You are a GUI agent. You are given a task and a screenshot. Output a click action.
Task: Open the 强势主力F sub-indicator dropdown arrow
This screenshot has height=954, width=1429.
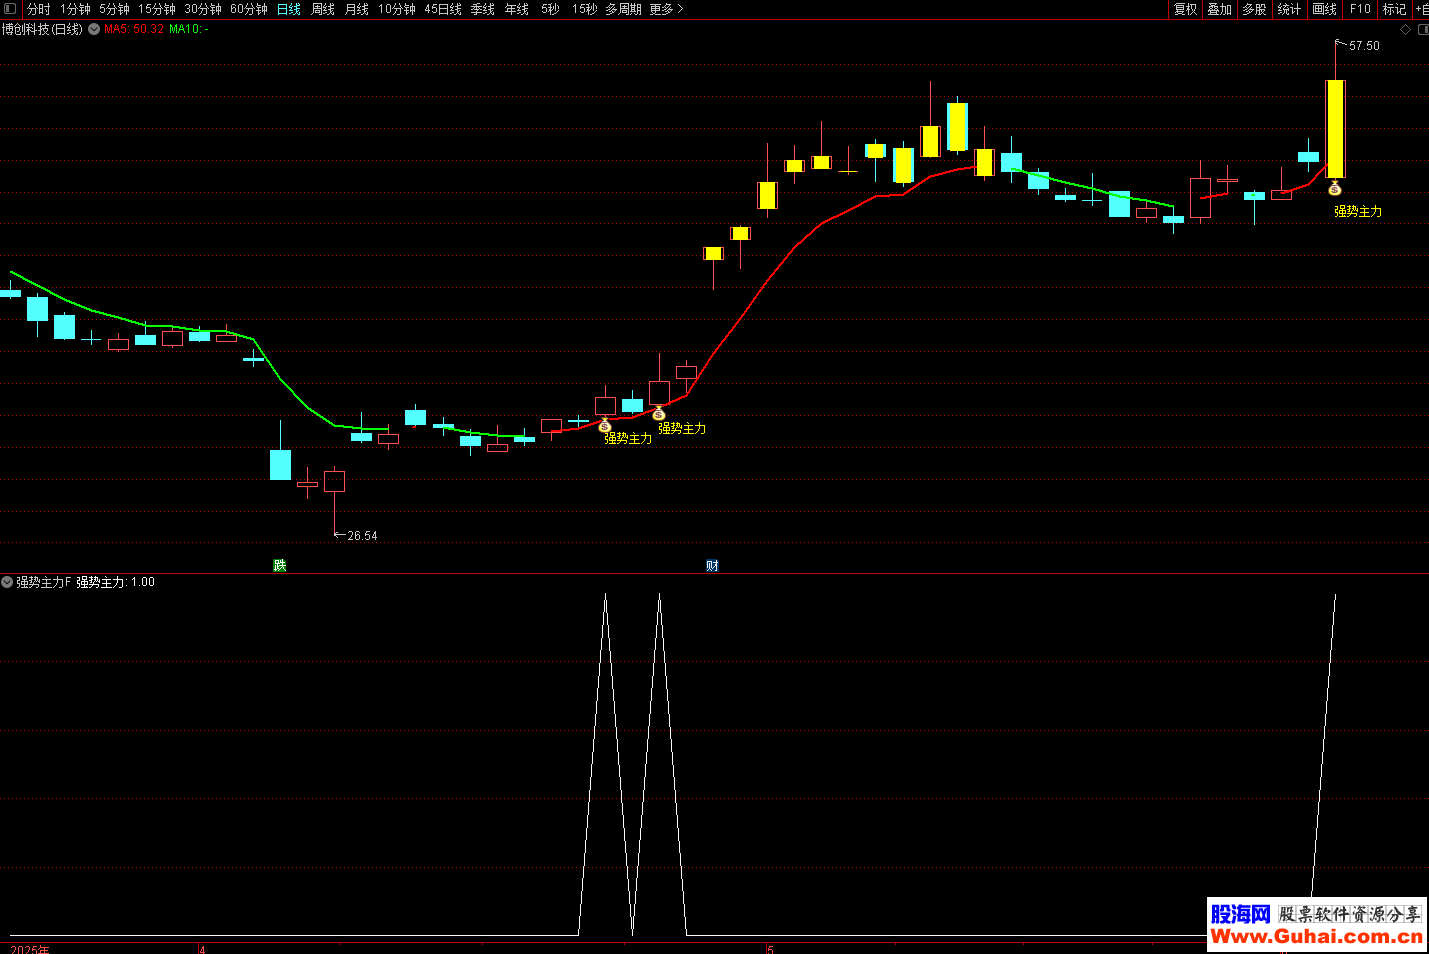pyautogui.click(x=7, y=582)
